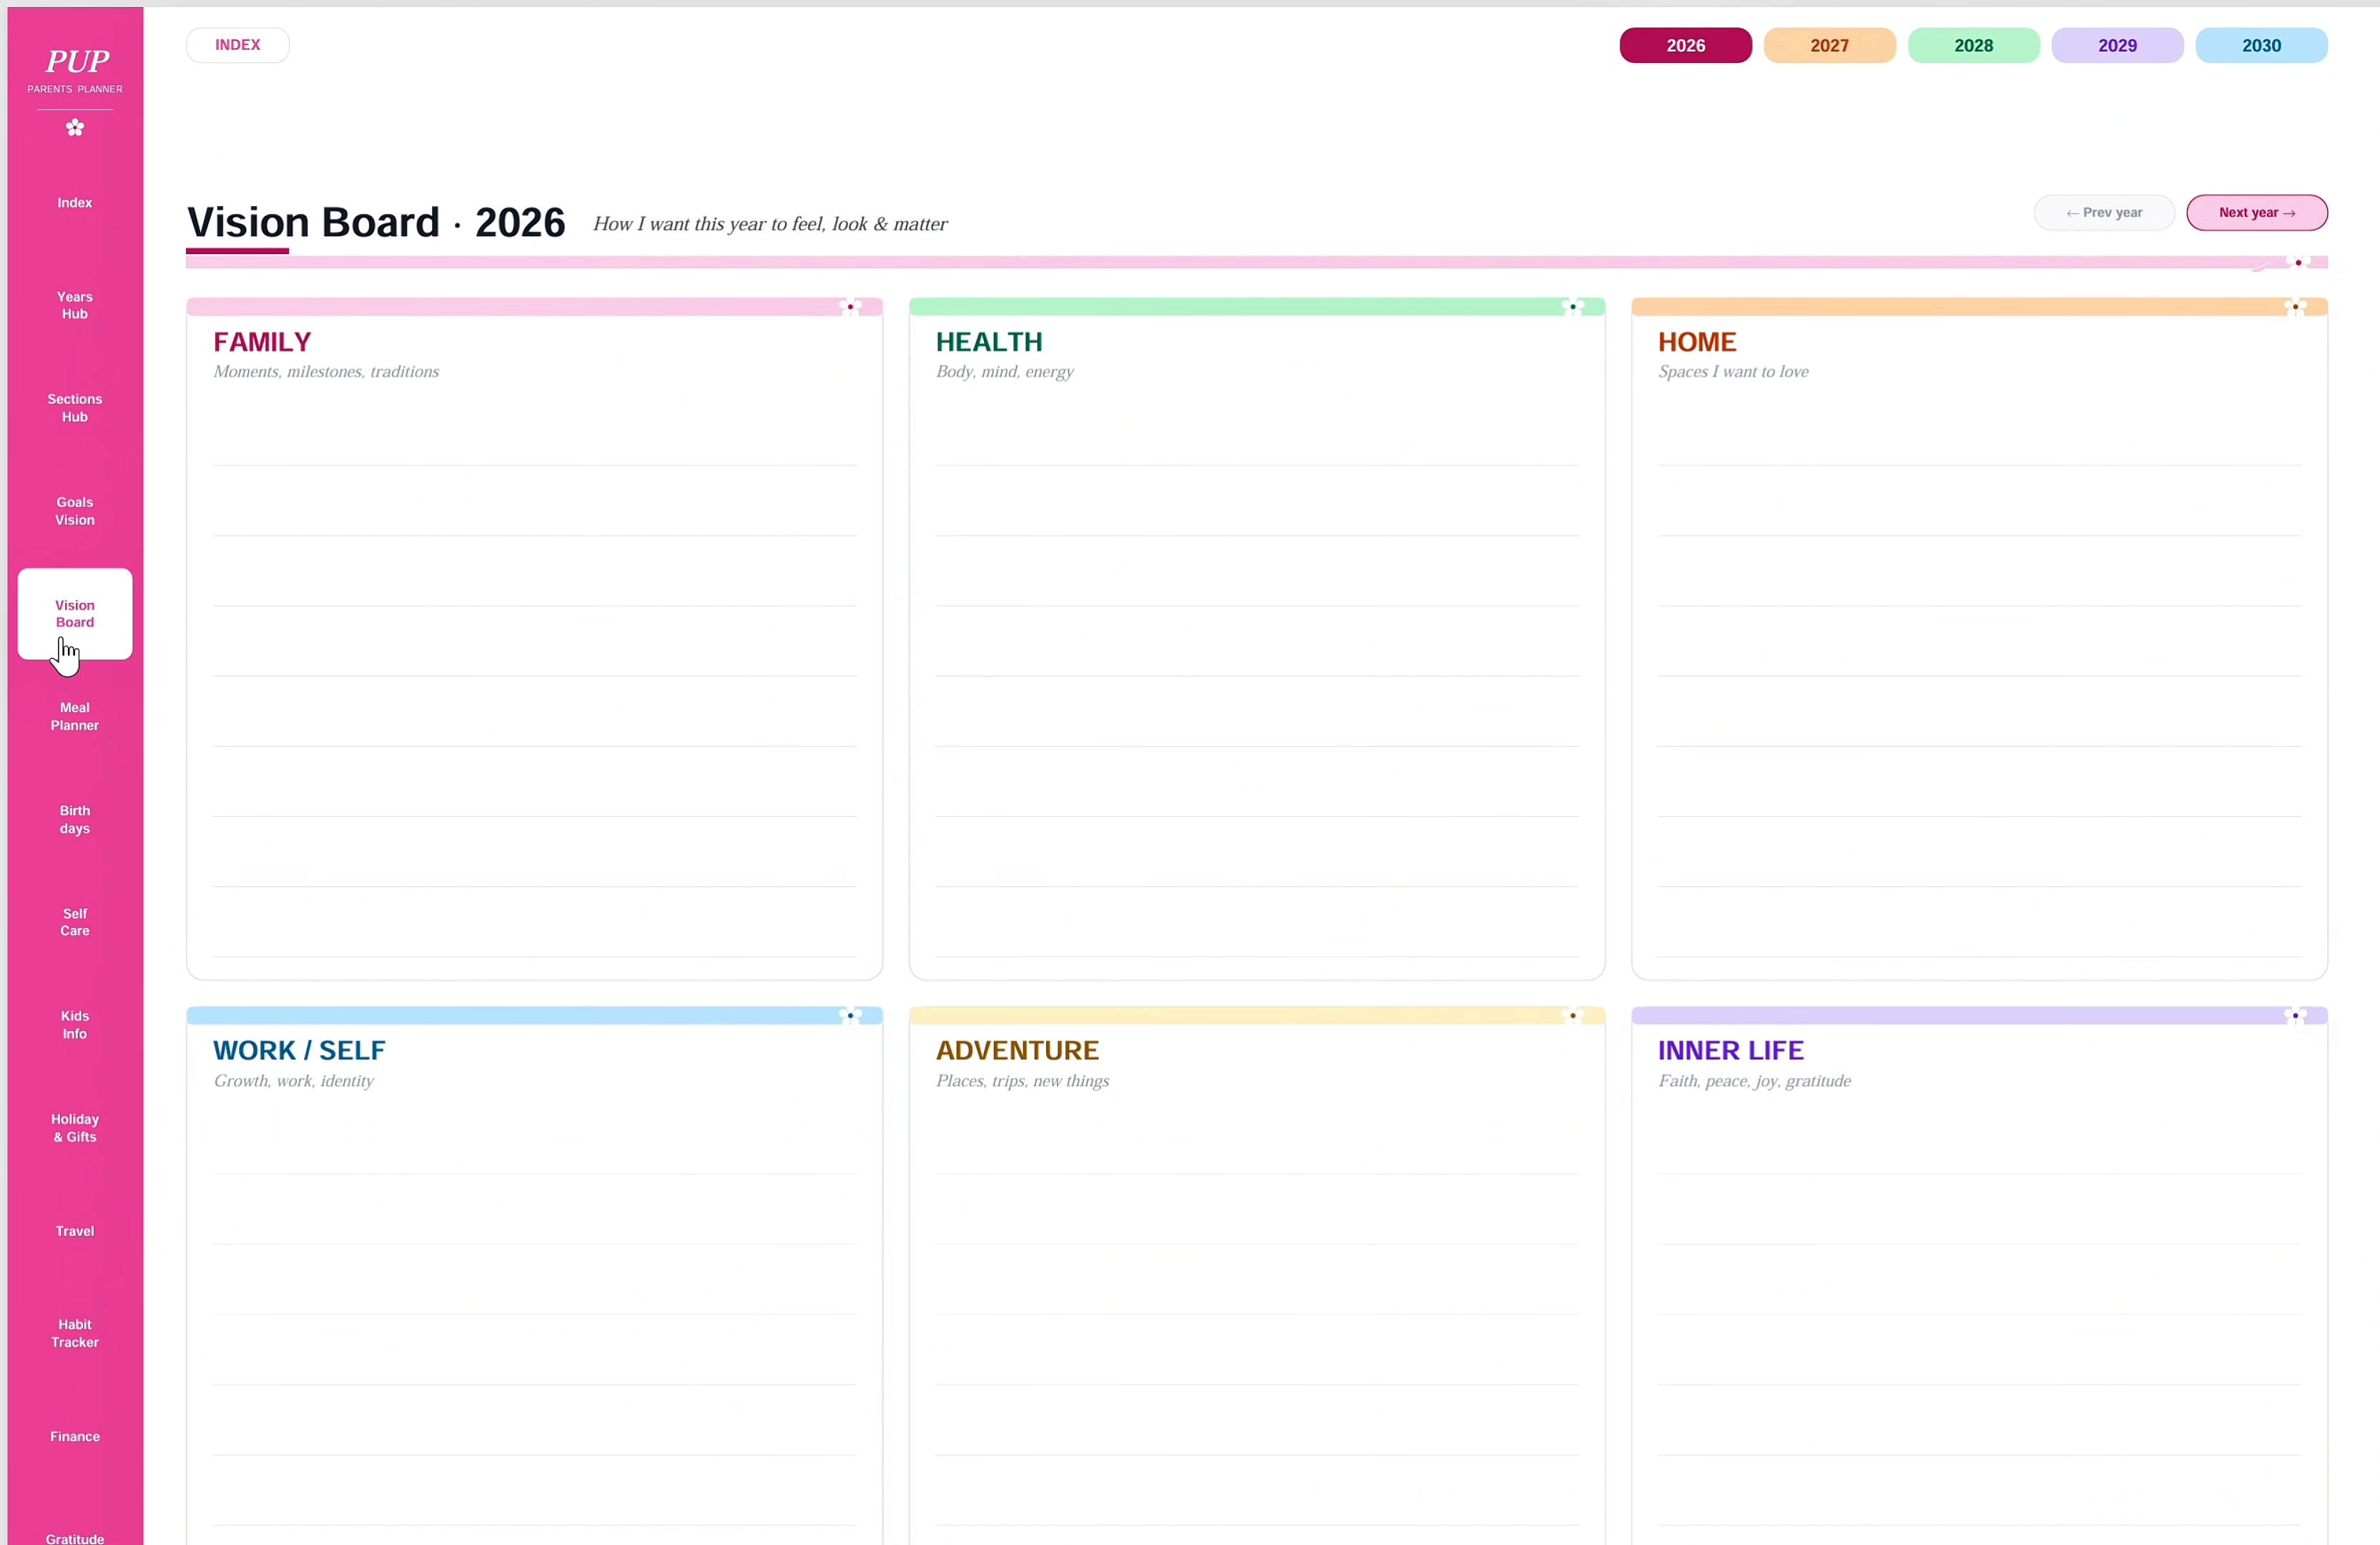
Task: Click 'Body, mind, energy' subtitle
Action: tap(1005, 372)
